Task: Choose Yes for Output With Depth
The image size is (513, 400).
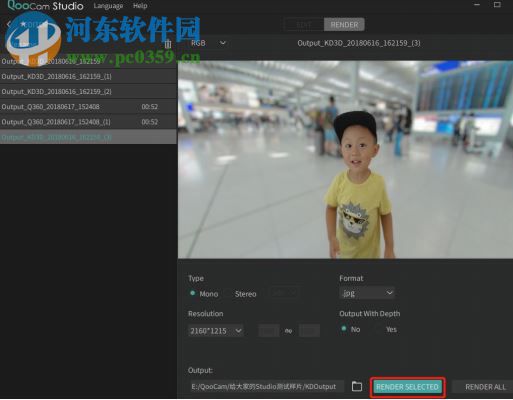Action: coord(391,329)
